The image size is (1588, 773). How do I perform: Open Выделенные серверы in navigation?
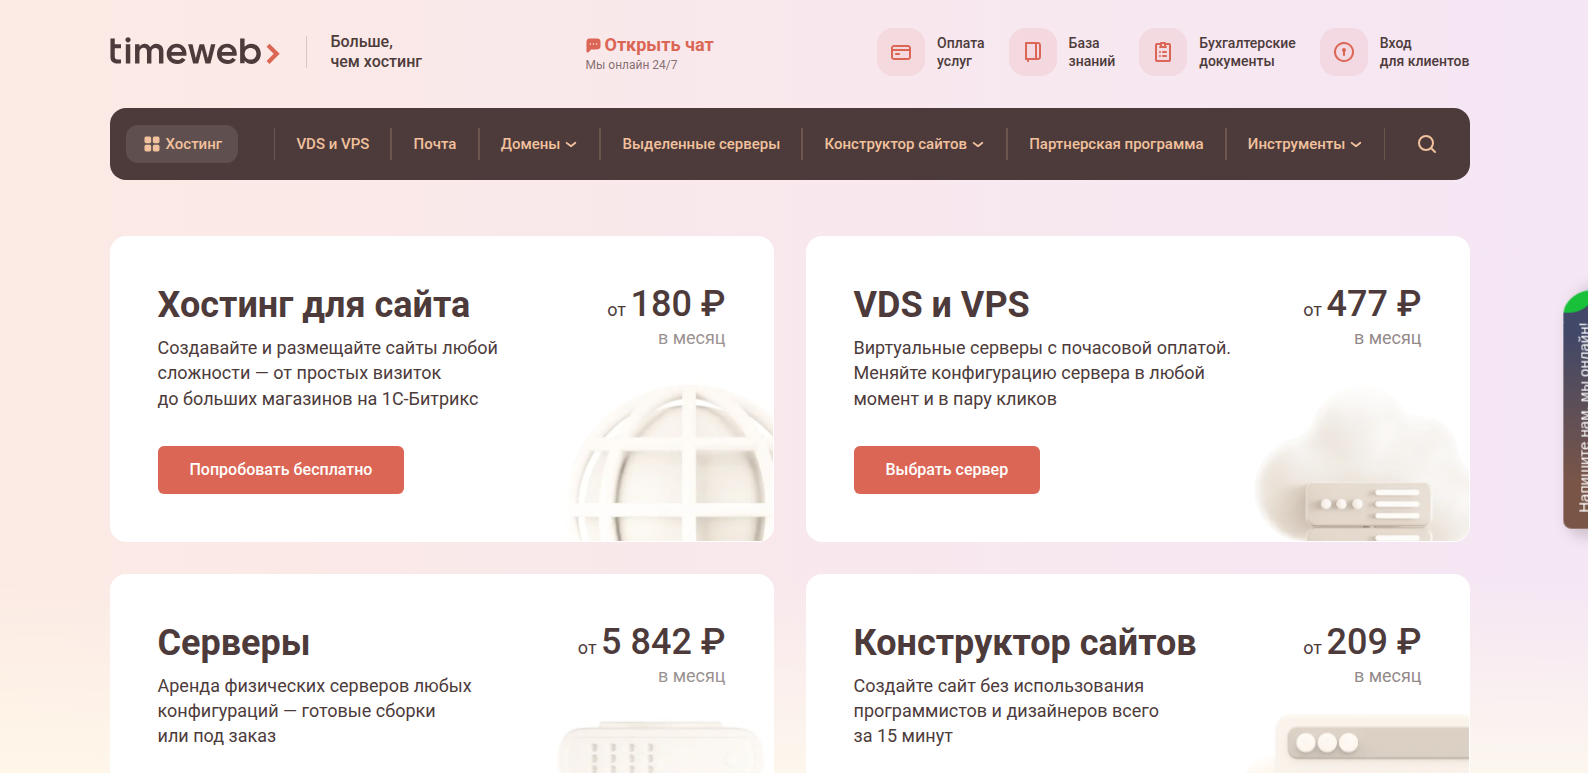click(x=701, y=144)
